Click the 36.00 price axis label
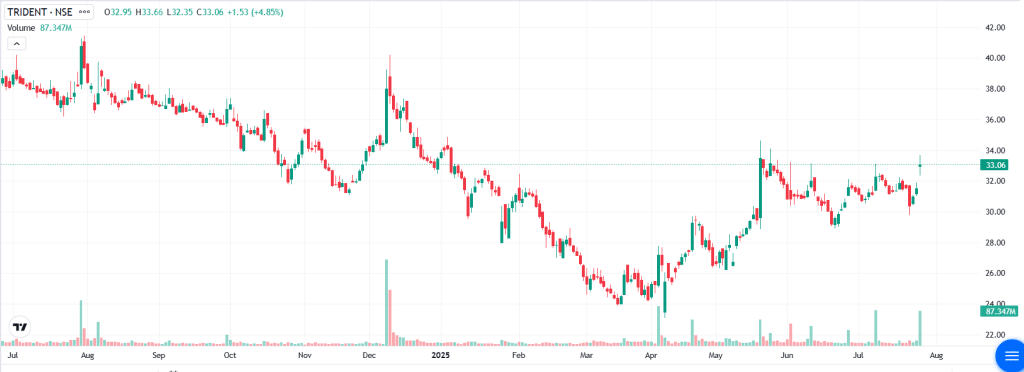The image size is (1024, 372). click(x=995, y=119)
